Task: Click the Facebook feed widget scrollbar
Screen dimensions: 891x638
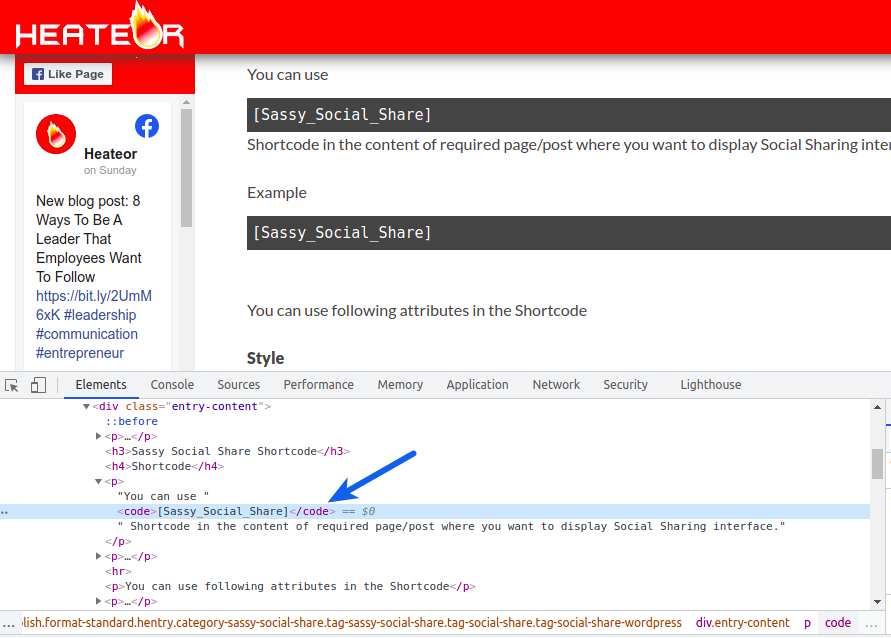Action: pos(185,168)
